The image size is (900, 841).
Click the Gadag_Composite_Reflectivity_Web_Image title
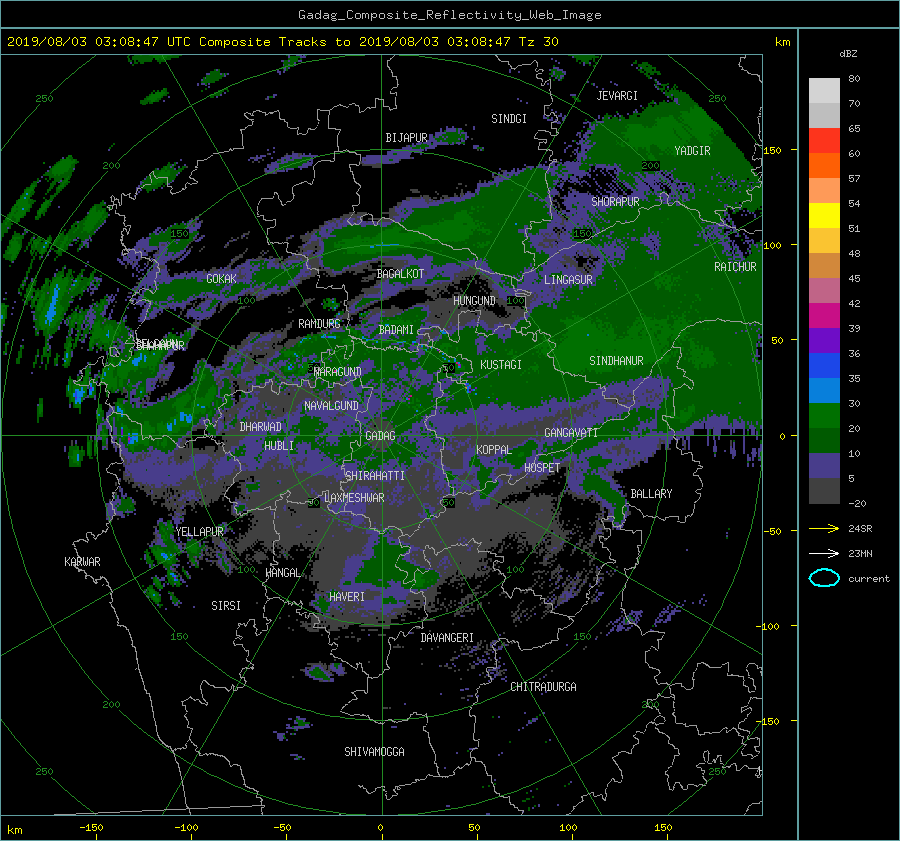[449, 15]
